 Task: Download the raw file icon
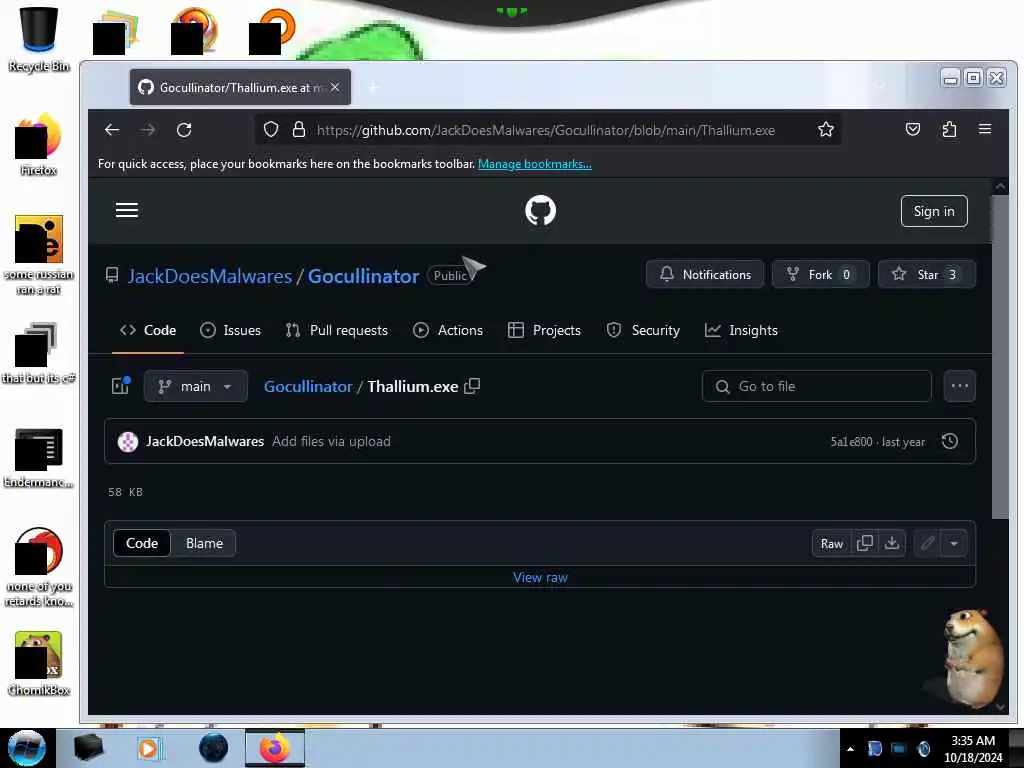pos(891,543)
